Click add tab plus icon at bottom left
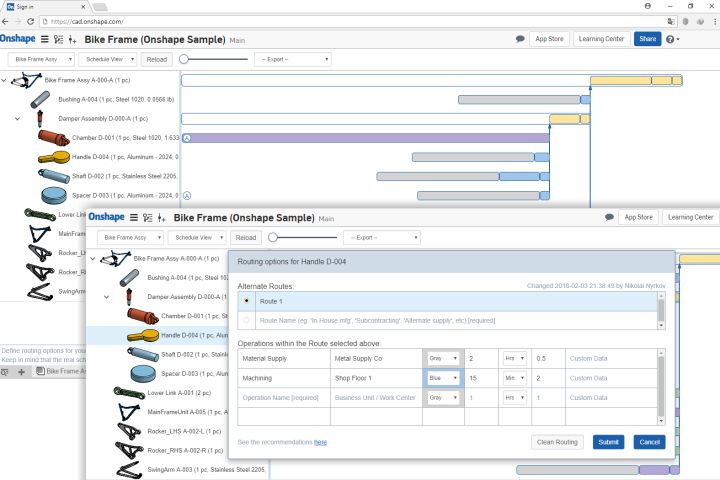The image size is (720, 480). (21, 372)
